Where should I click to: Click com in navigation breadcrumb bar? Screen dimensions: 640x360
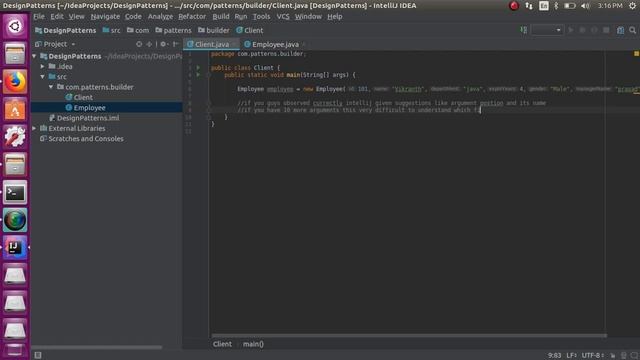click(138, 31)
